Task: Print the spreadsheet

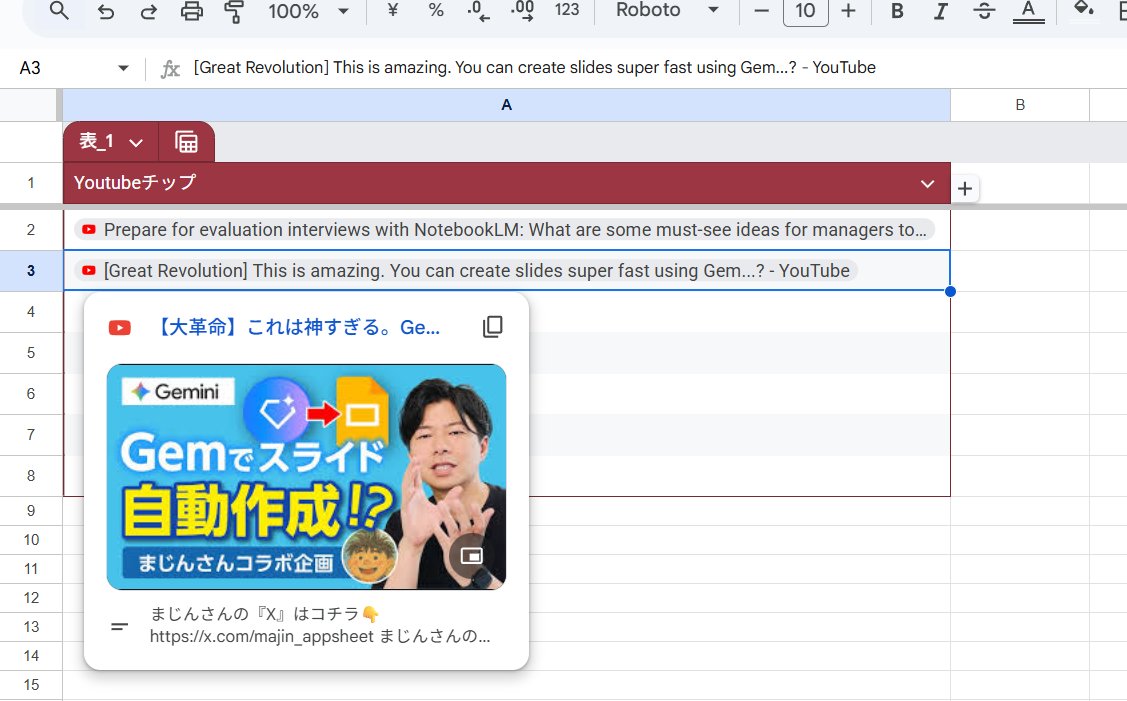Action: [x=191, y=12]
